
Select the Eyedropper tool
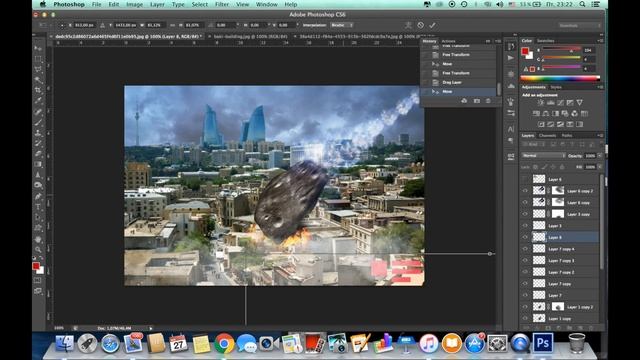38,101
